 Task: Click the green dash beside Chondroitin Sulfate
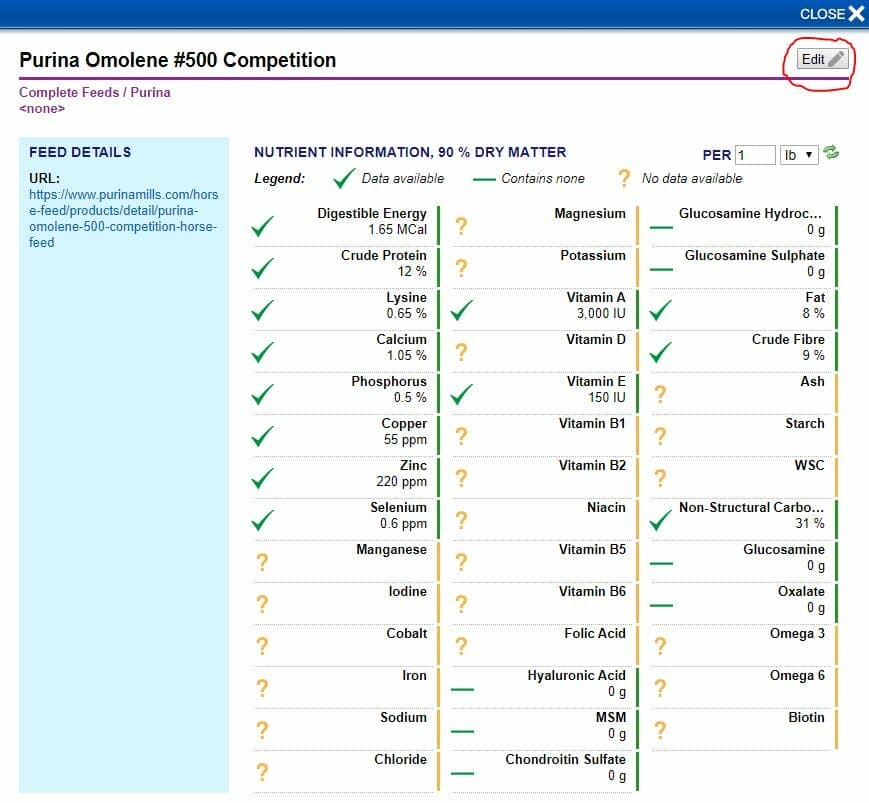(461, 773)
